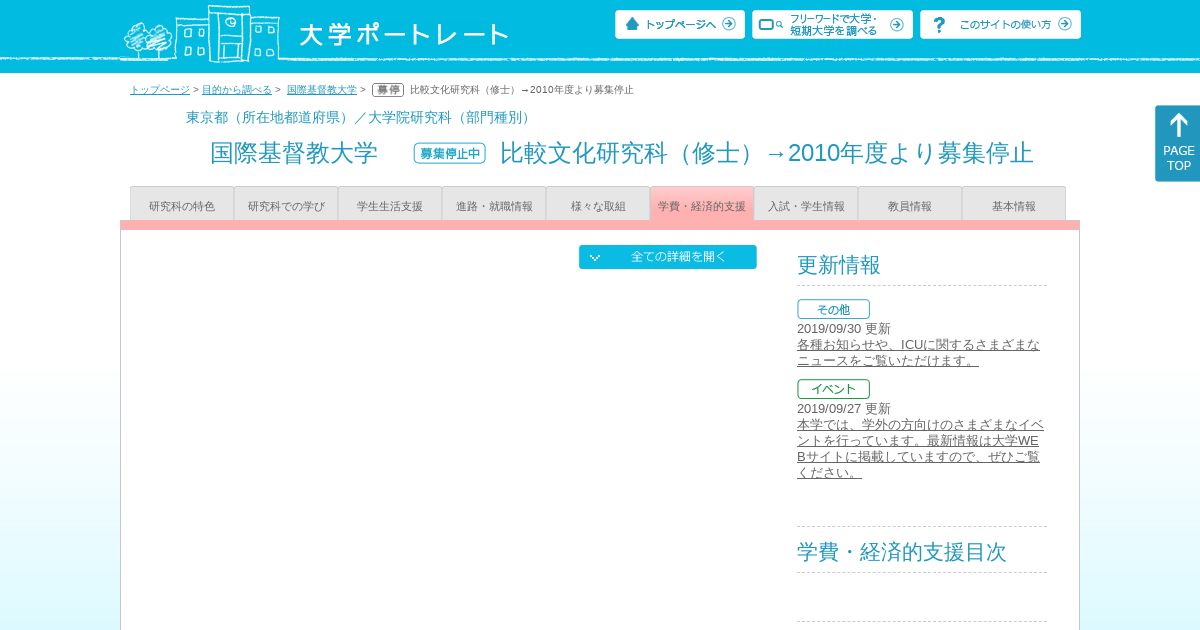Click the 募集停止中 badge beside university name
Image resolution: width=1200 pixels, height=630 pixels.
click(450, 153)
